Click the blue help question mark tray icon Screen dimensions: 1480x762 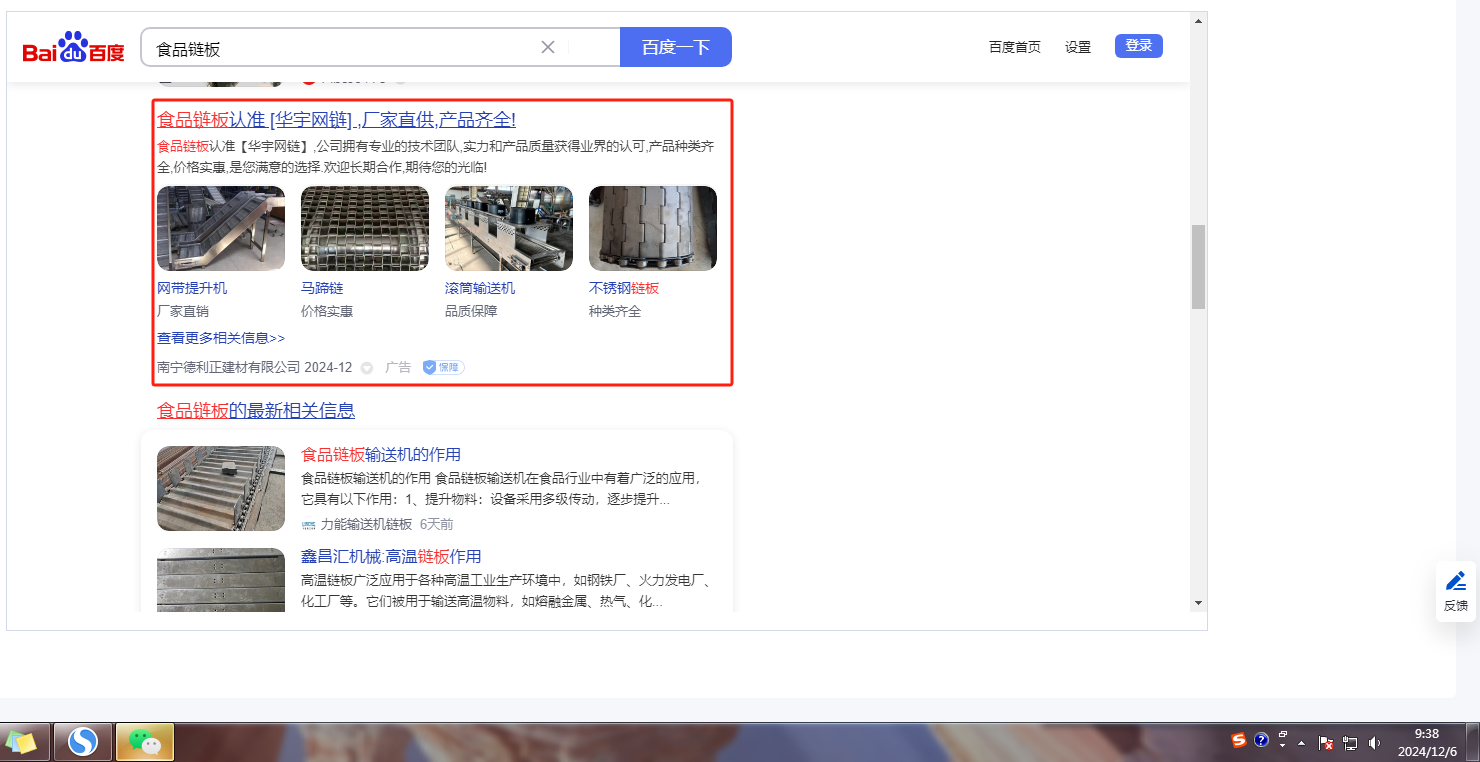1262,741
